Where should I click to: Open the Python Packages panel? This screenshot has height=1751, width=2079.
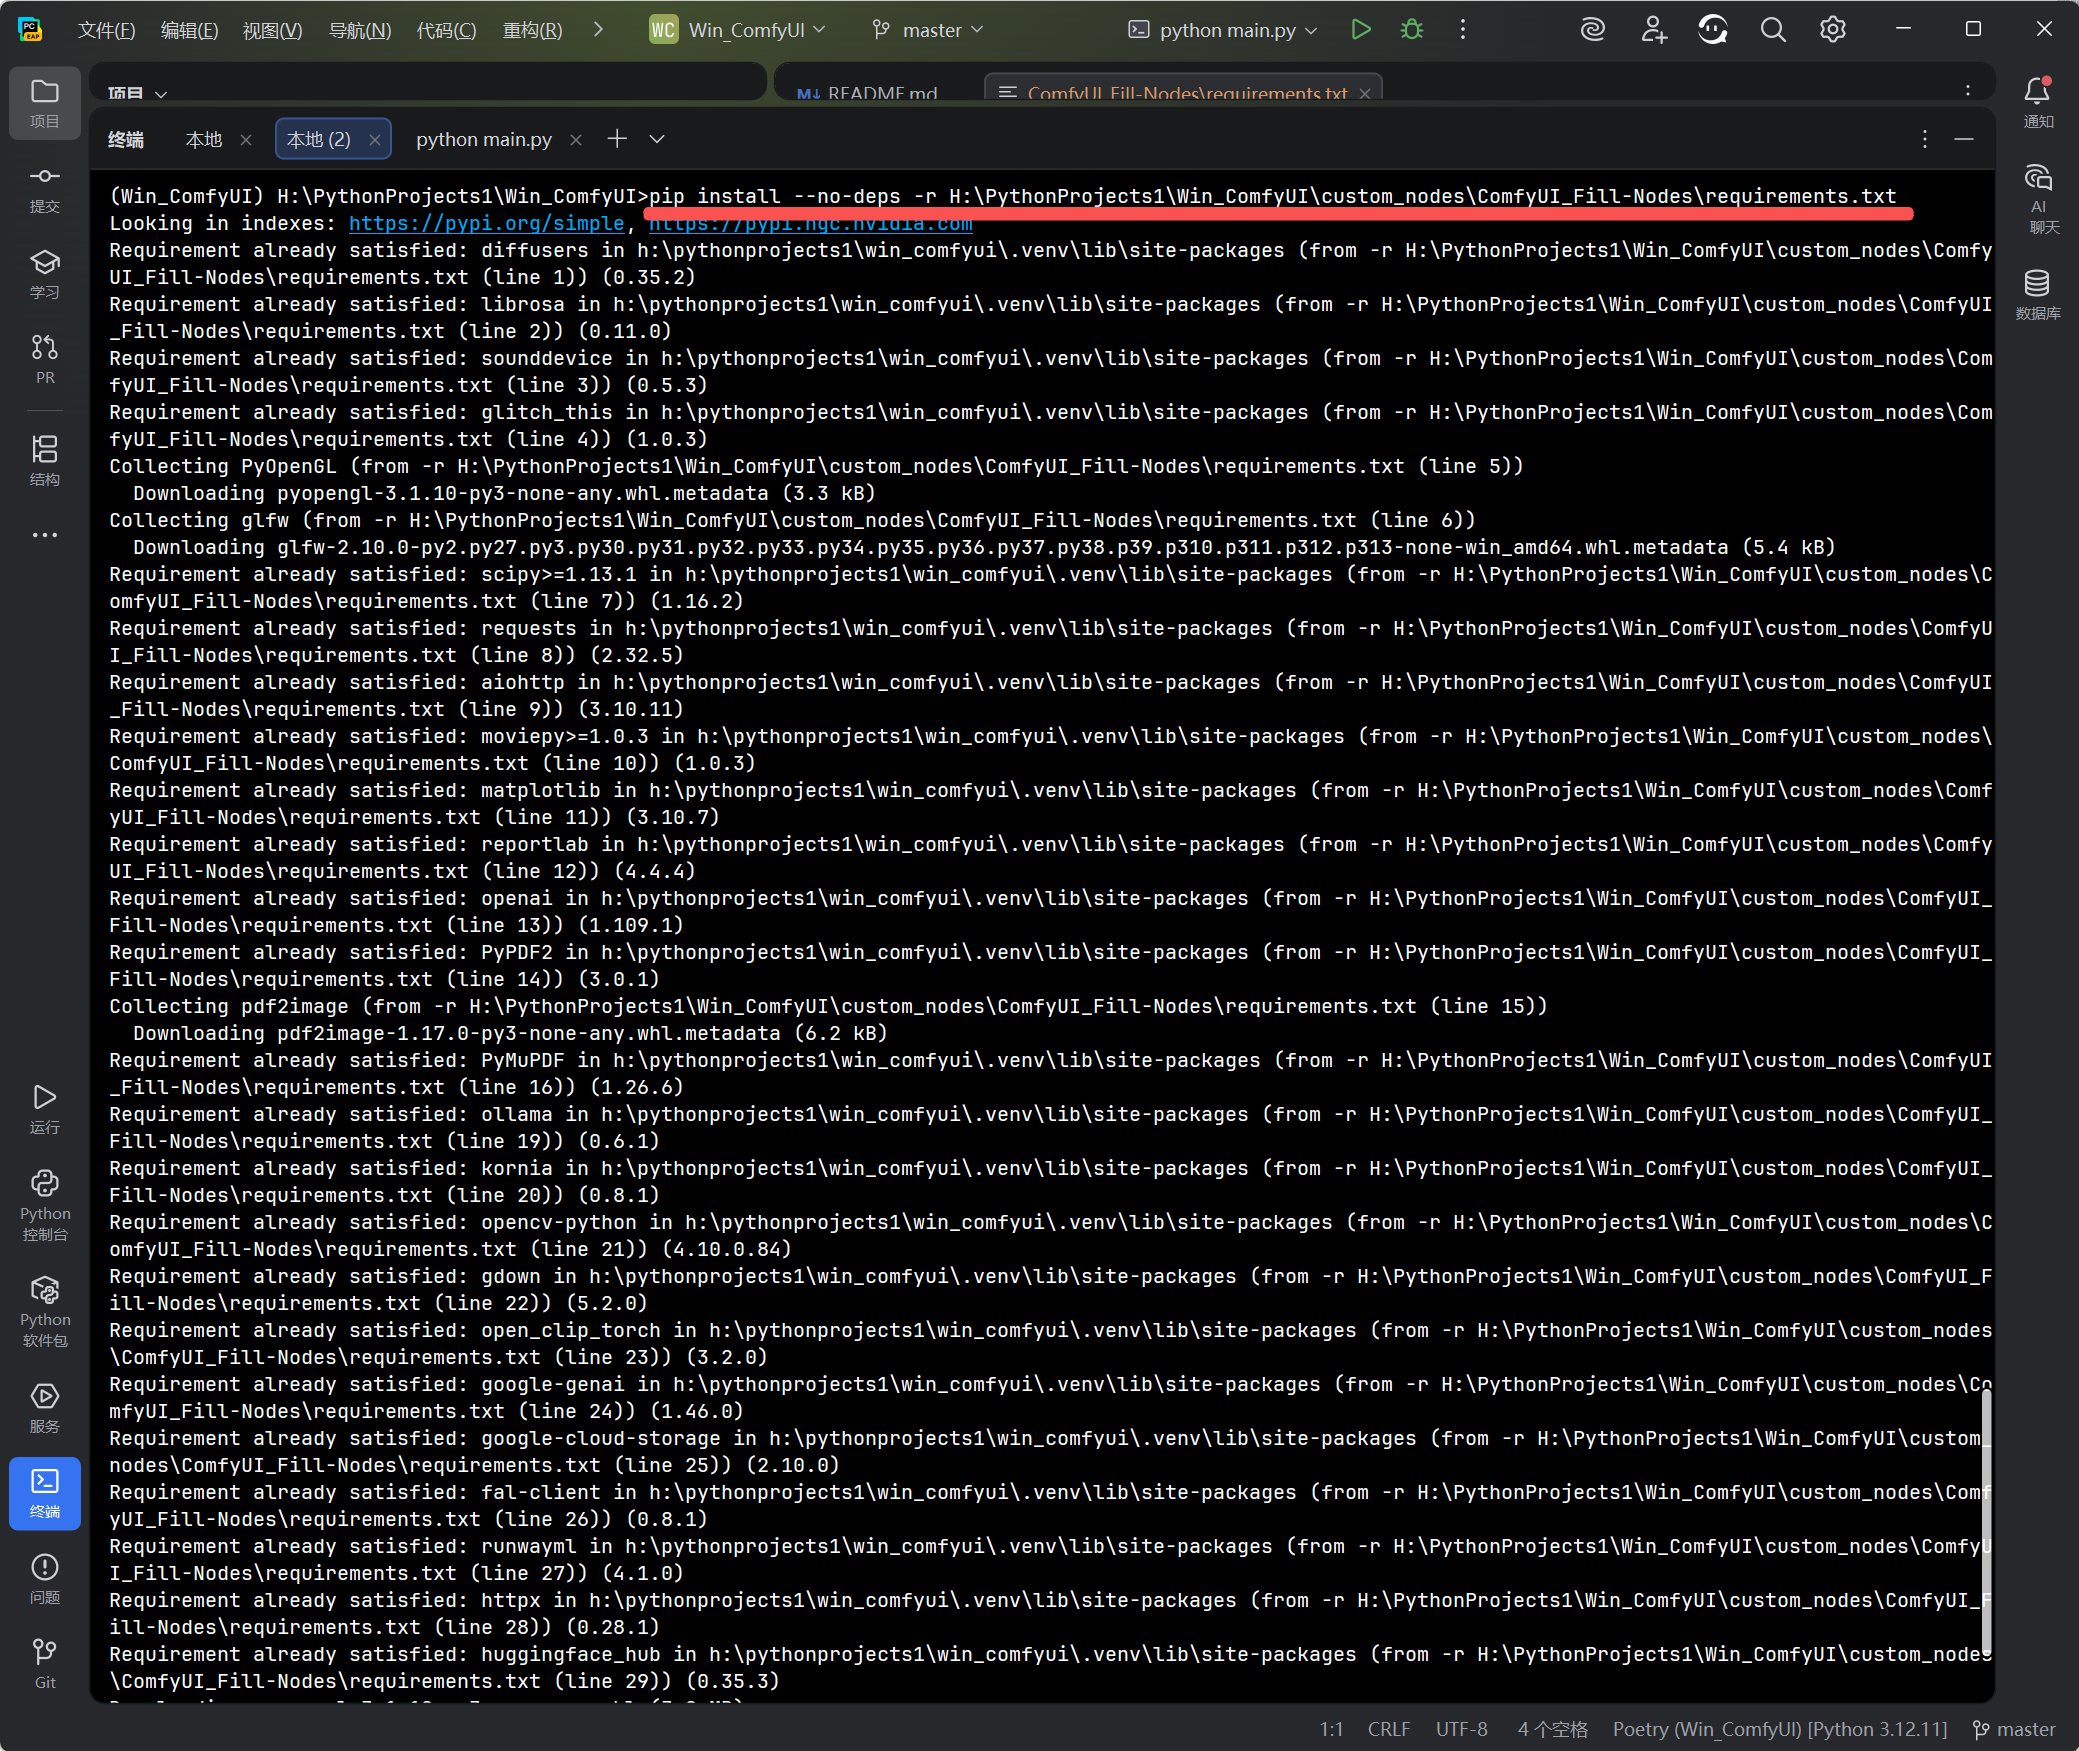tap(44, 1311)
